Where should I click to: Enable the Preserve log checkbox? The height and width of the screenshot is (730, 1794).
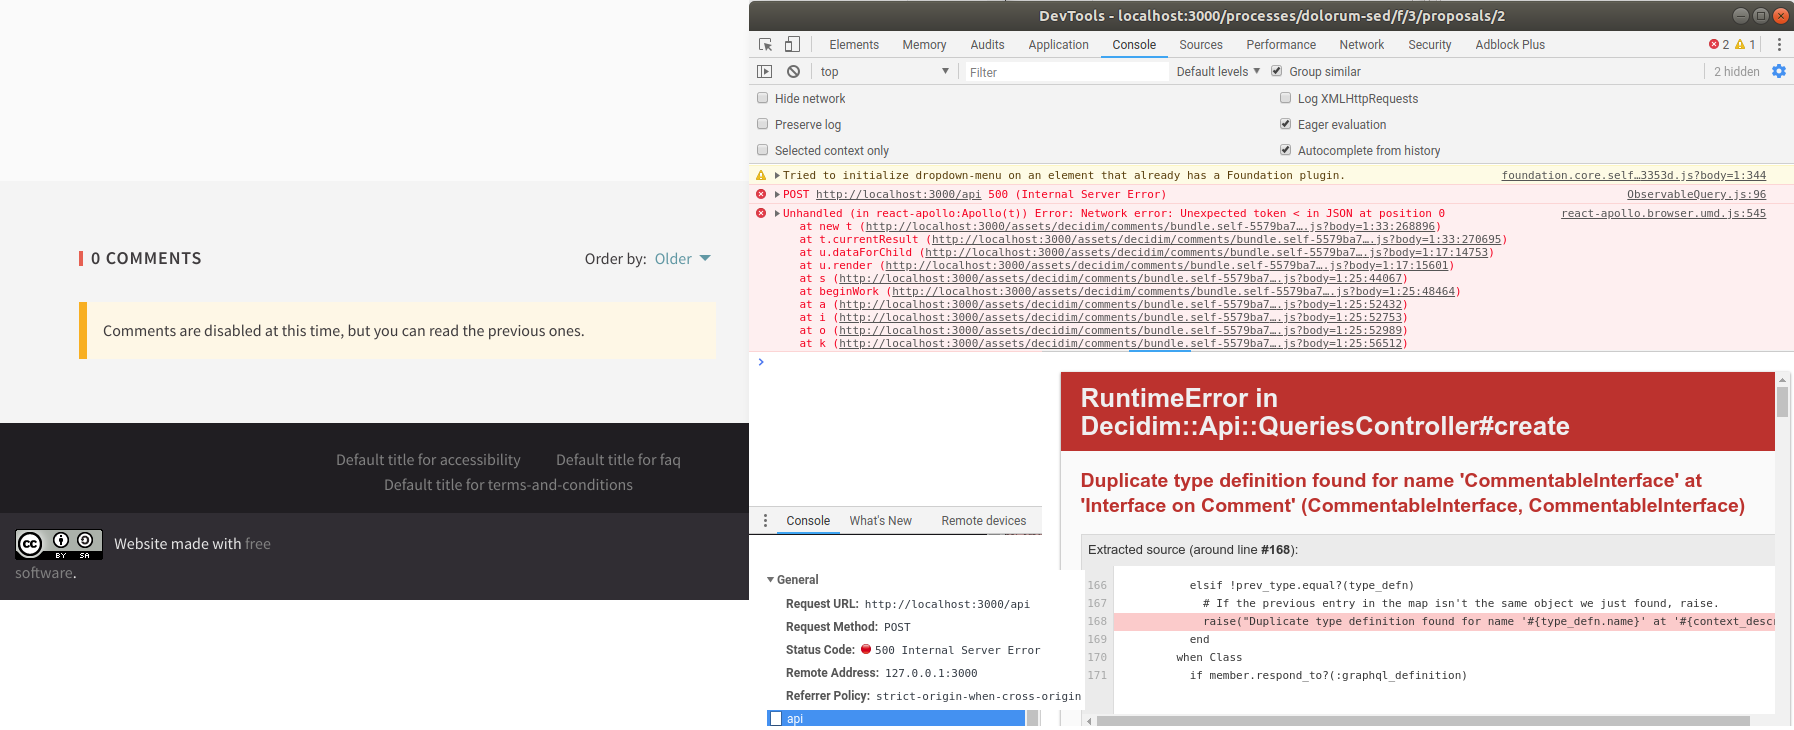click(x=763, y=124)
